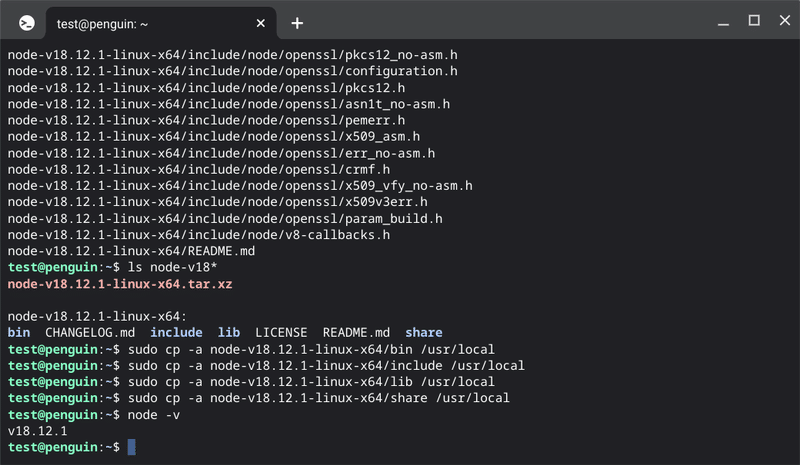Close the terminal window

point(785,20)
